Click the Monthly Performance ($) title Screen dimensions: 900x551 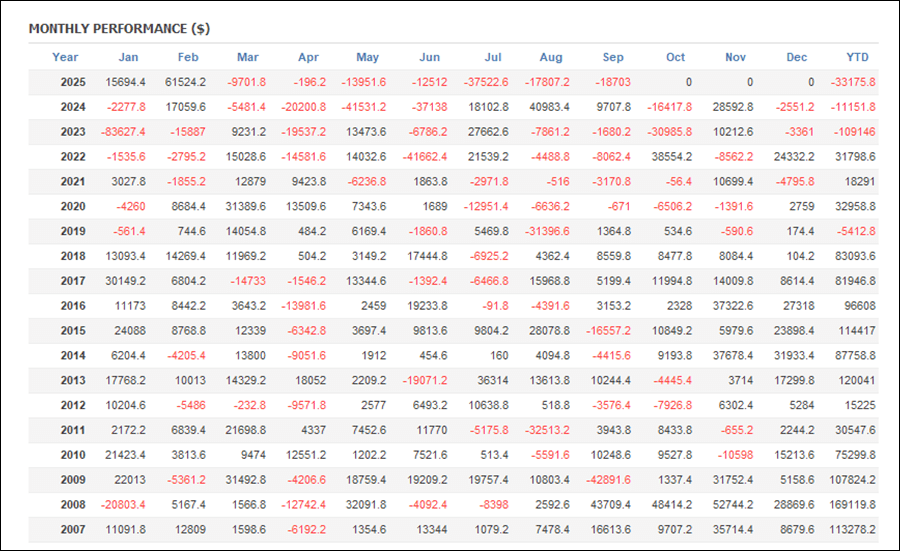coord(119,28)
